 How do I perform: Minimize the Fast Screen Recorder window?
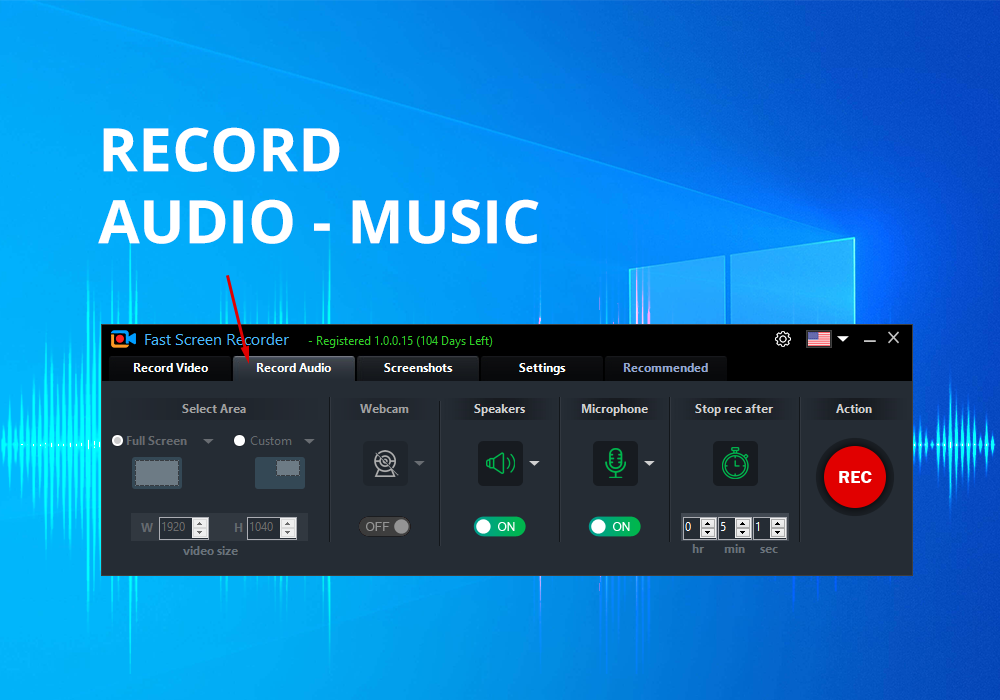869,340
